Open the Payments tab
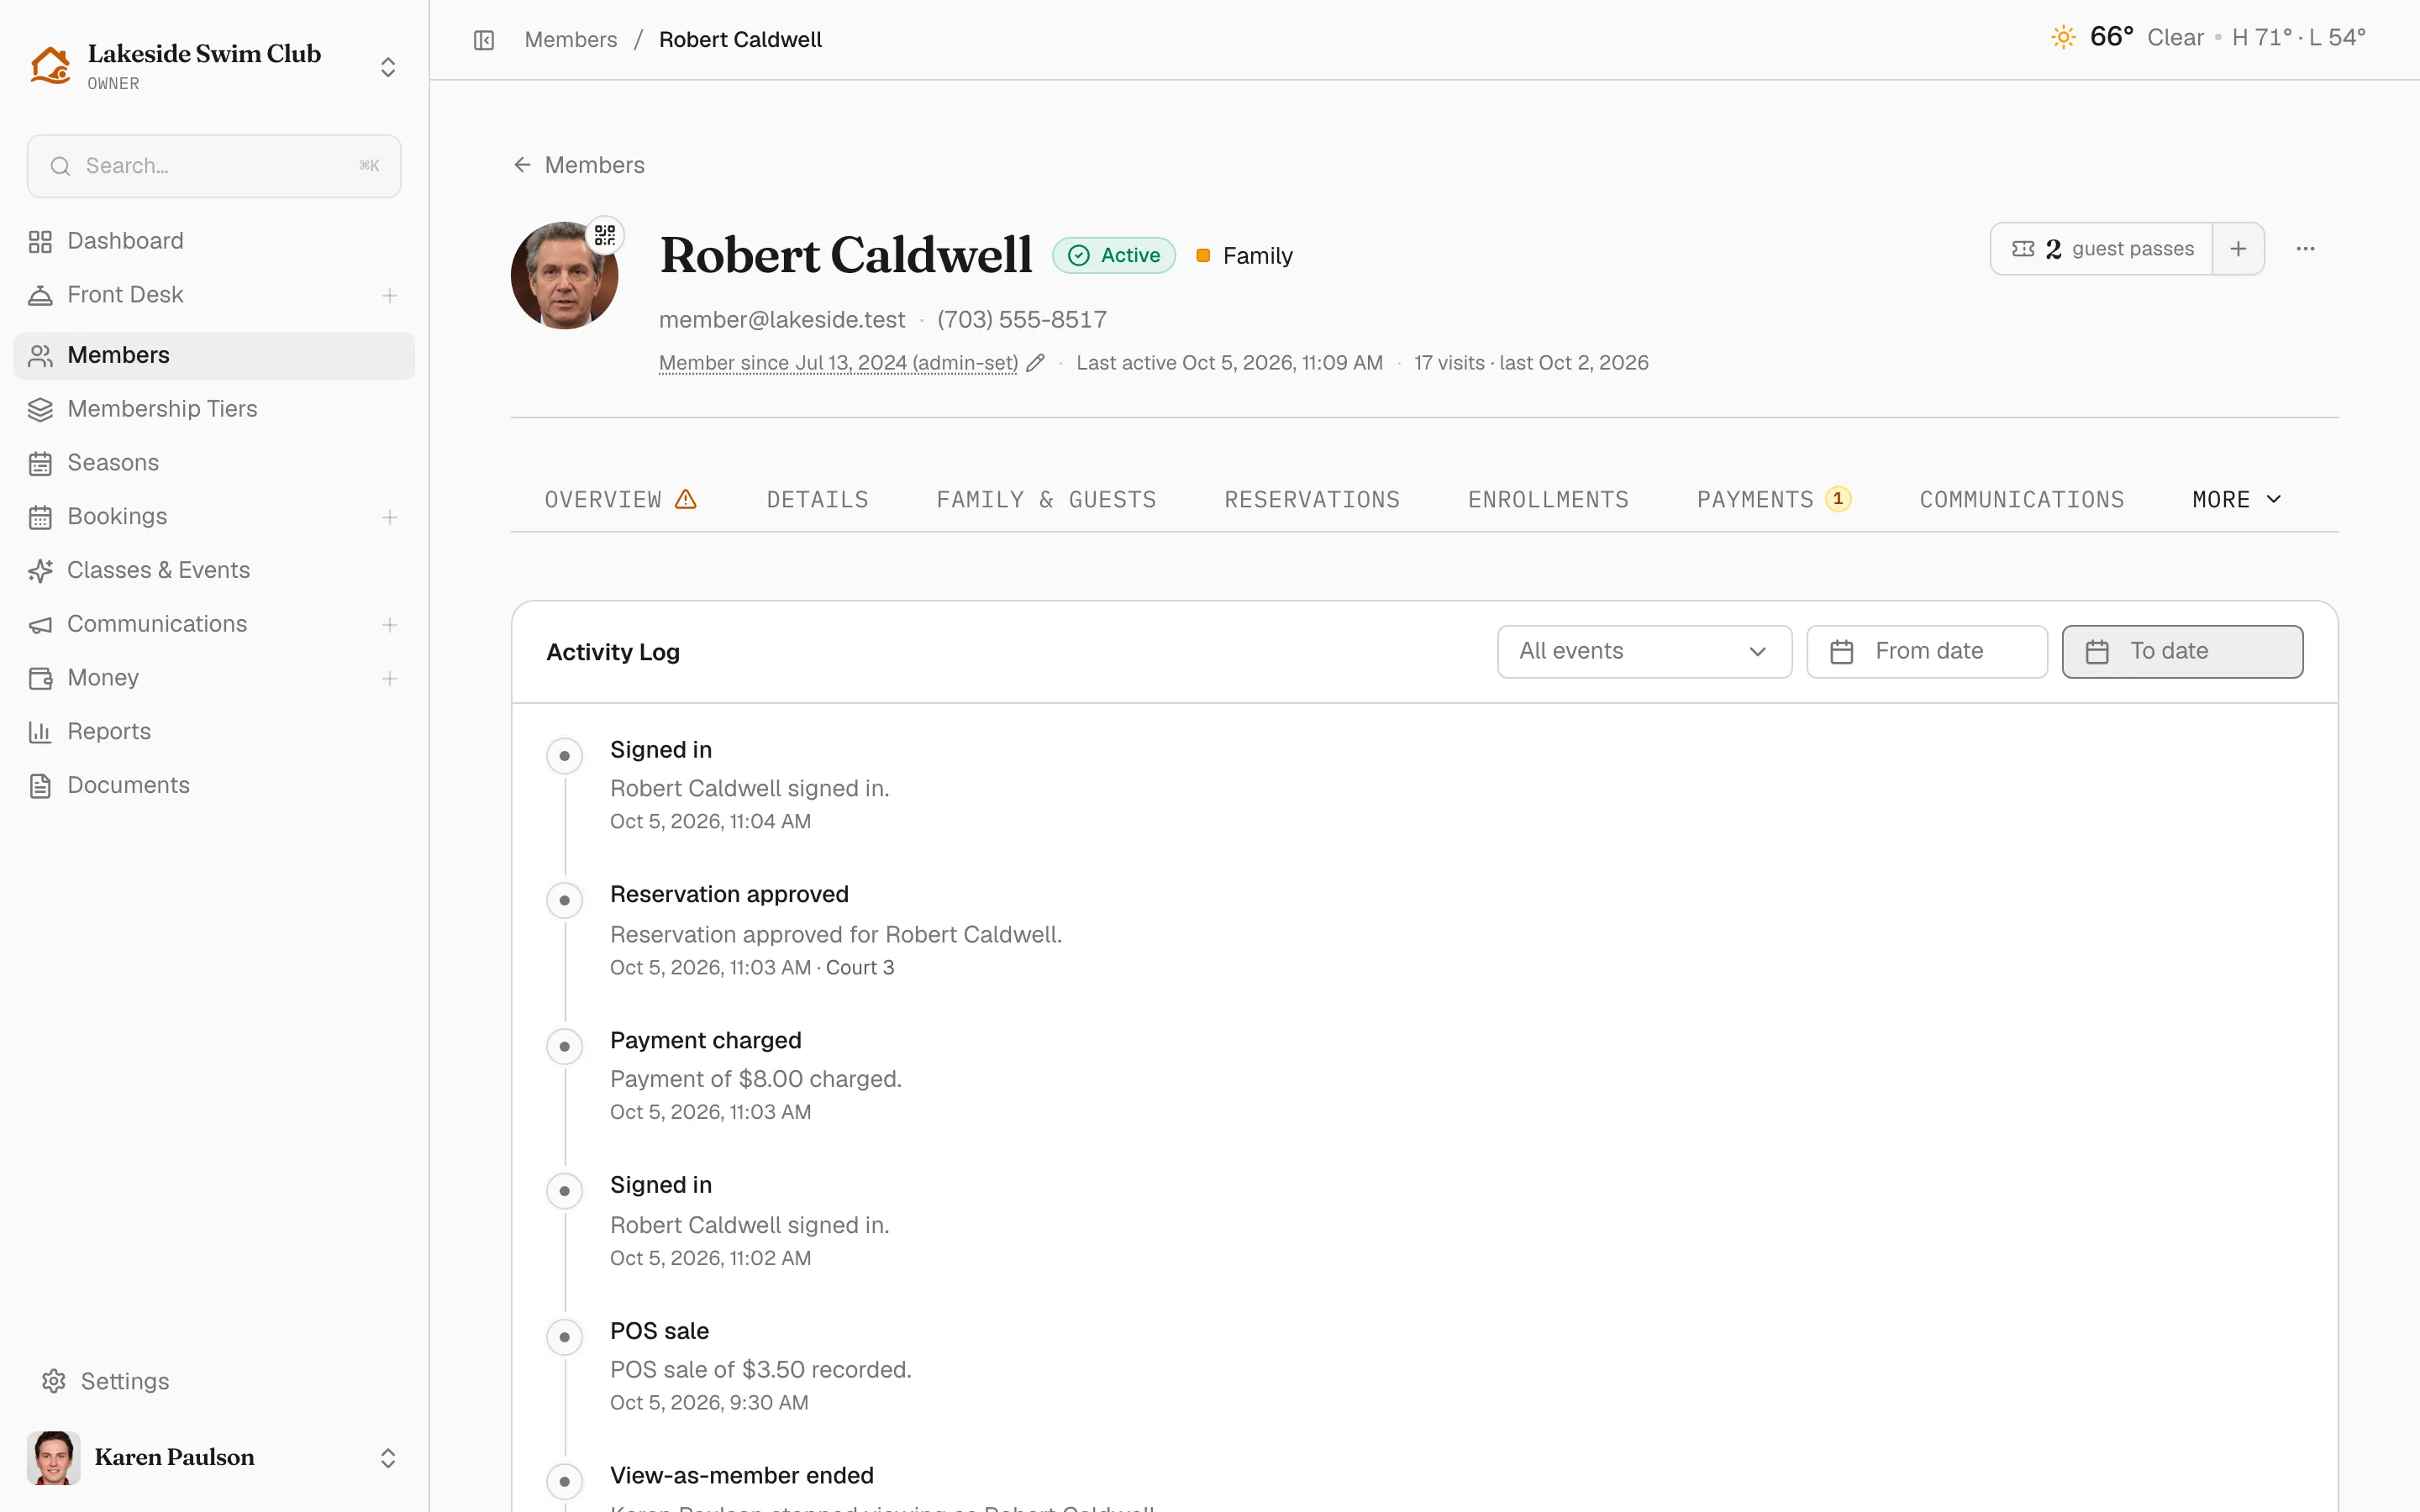The height and width of the screenshot is (1512, 2420). 1774,499
